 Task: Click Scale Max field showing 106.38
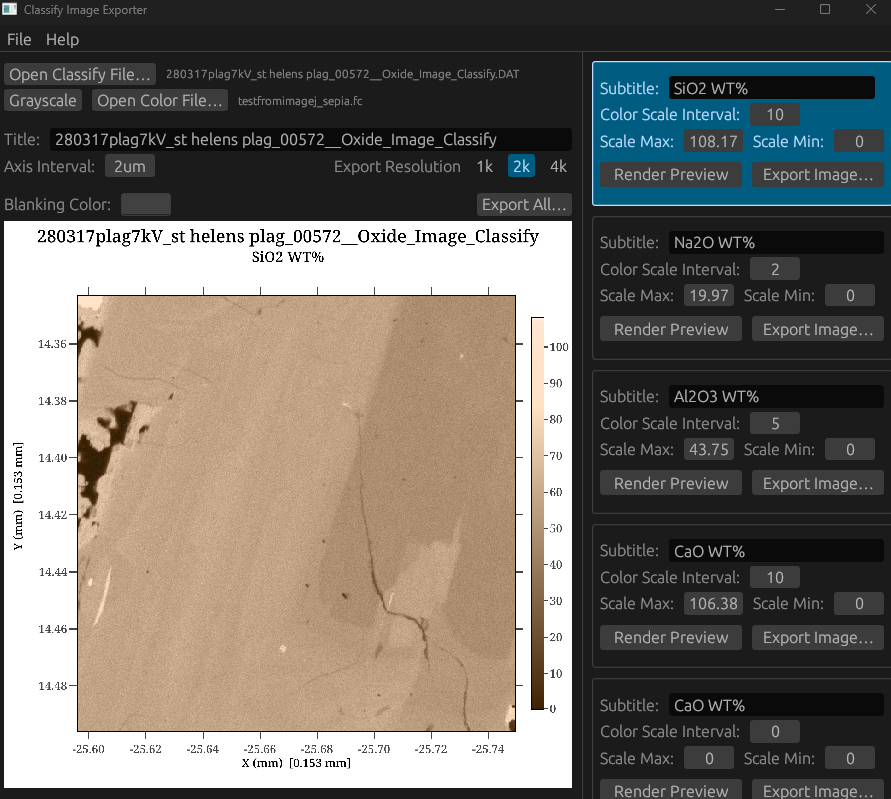[x=713, y=604]
